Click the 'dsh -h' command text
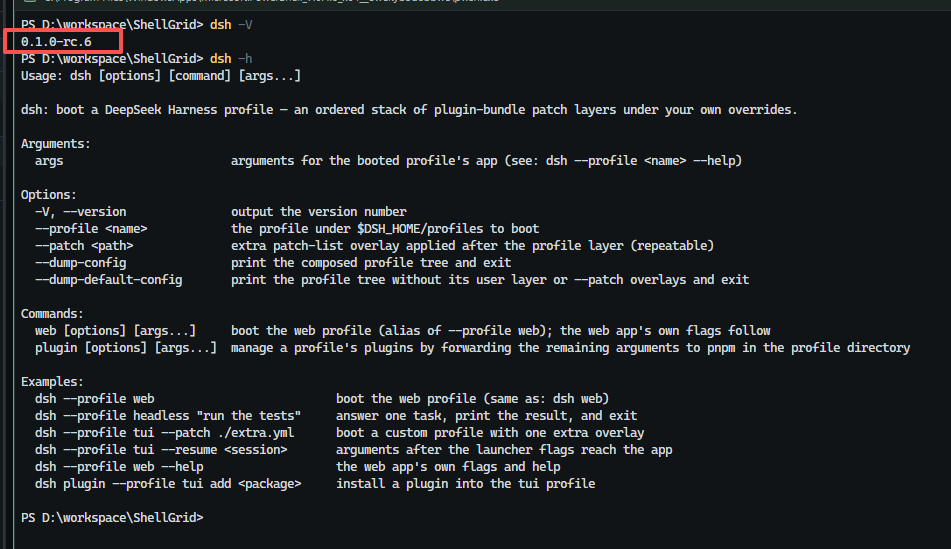The image size is (951, 549). coord(231,59)
